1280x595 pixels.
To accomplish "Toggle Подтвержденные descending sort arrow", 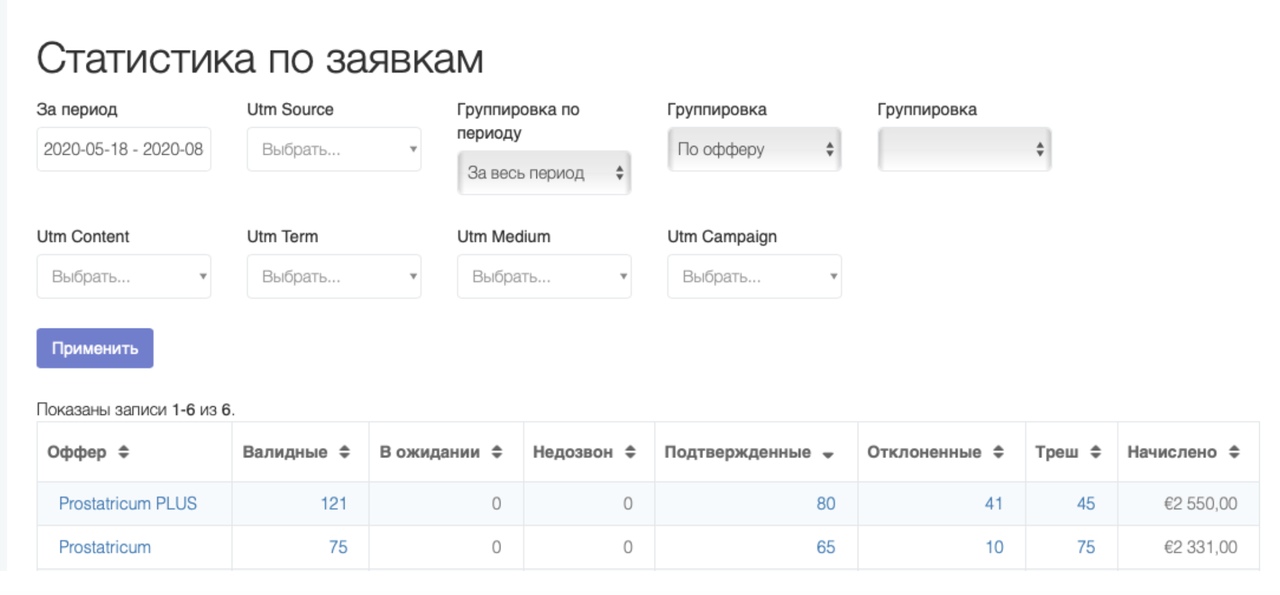I will tap(828, 454).
